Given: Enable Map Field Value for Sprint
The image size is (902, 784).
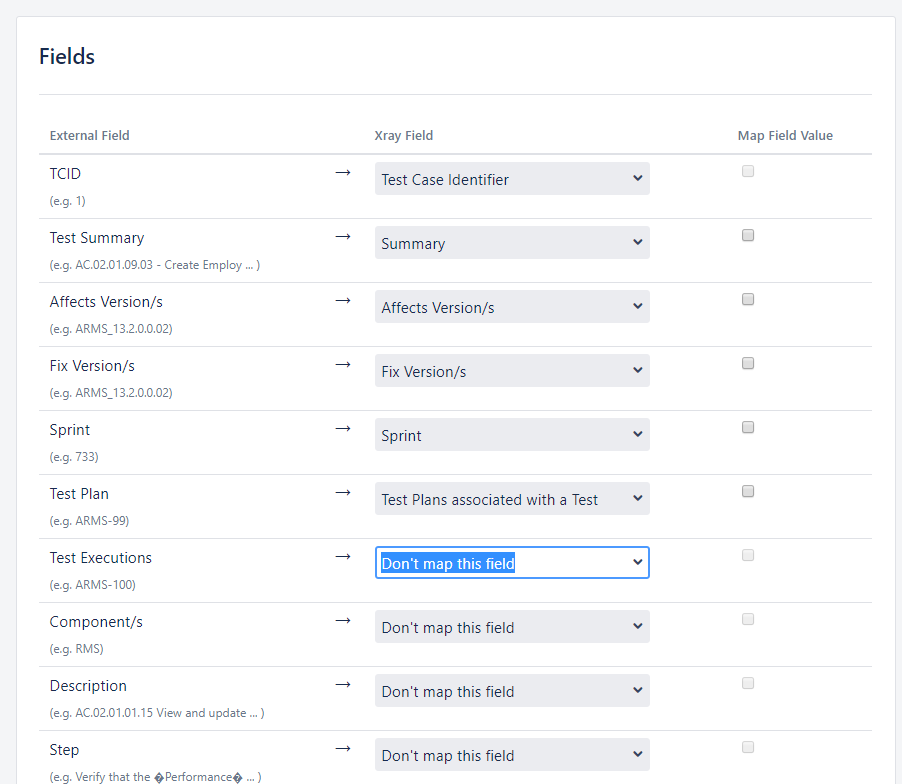Looking at the screenshot, I should tap(748, 427).
